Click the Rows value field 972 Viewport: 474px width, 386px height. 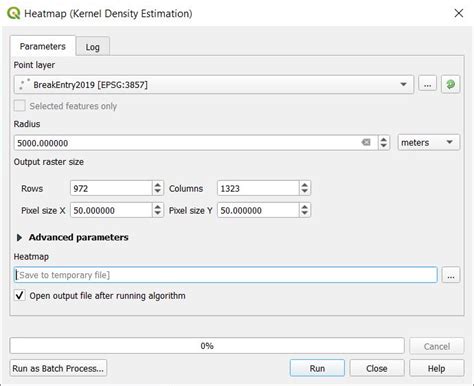[x=111, y=188]
